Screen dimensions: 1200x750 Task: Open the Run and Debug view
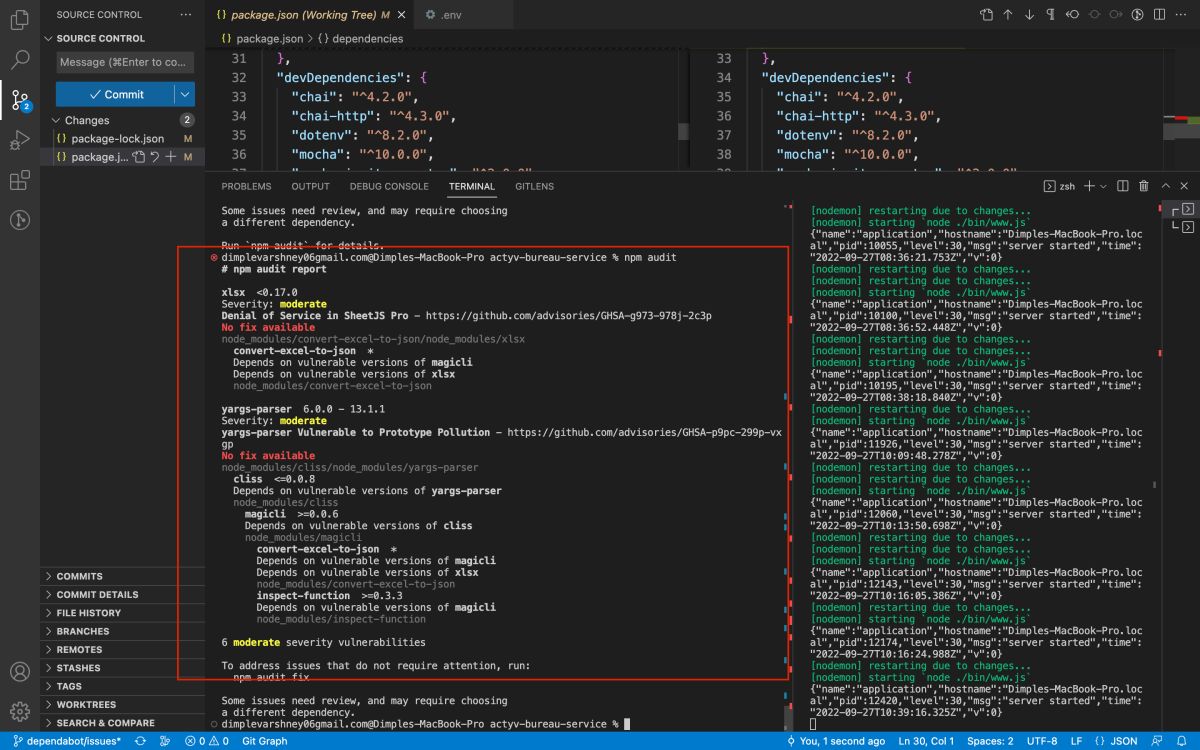(x=20, y=140)
